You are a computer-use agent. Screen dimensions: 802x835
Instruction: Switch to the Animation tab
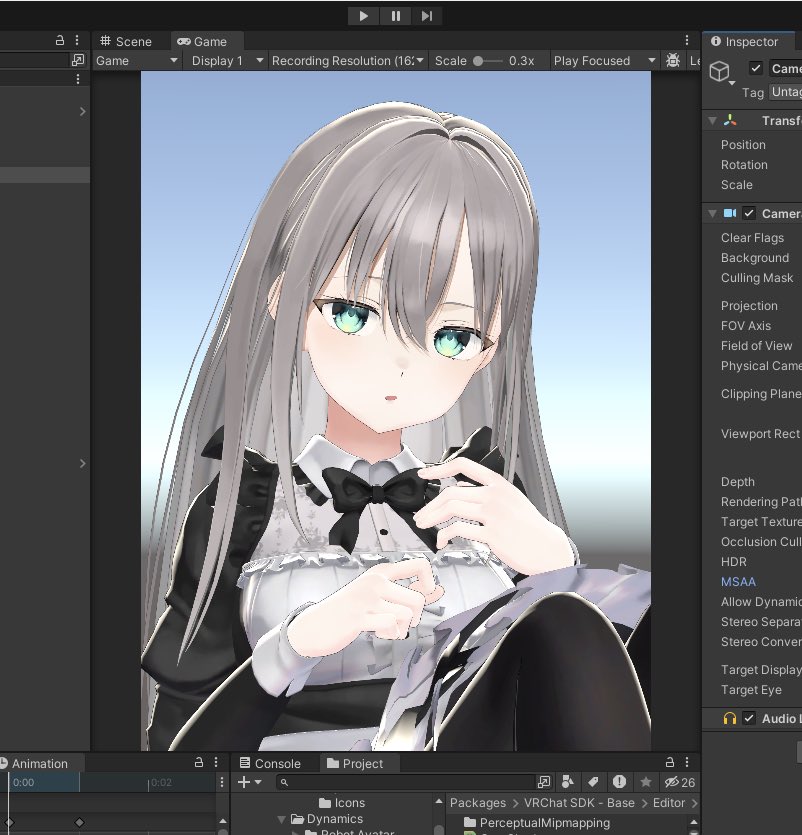[35, 763]
